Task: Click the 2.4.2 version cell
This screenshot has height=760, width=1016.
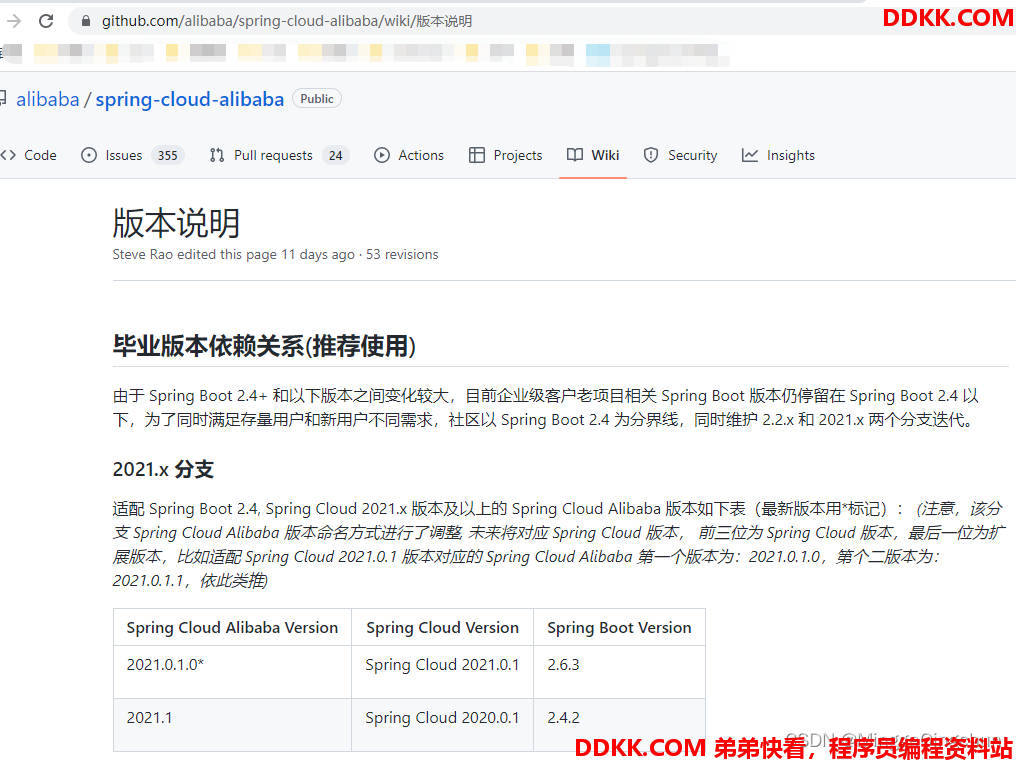Action: (x=619, y=724)
